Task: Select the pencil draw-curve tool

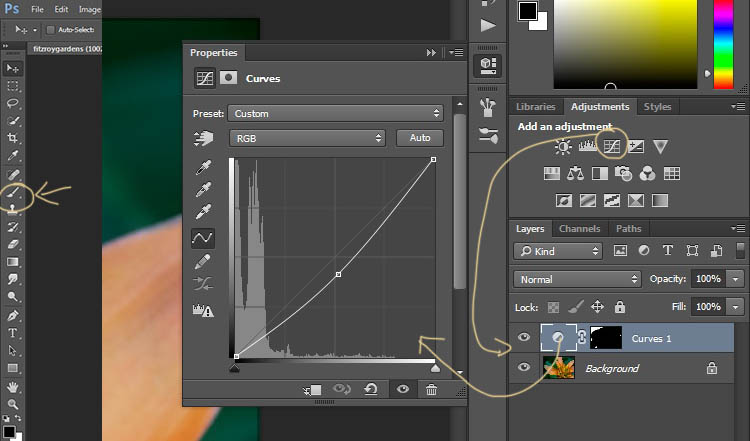Action: coord(203,262)
